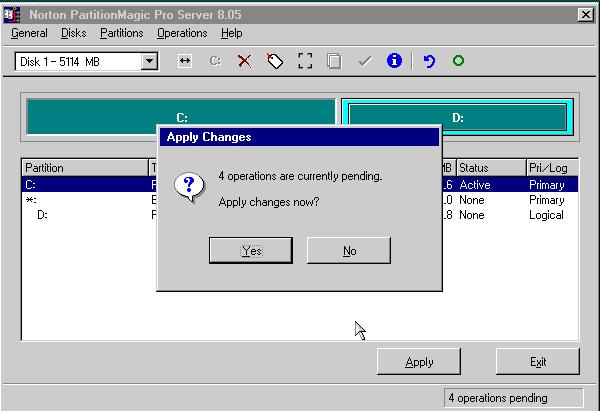Screen dimensions: 600x411
Task: Click the blue Undo arrow icon
Action: [429, 61]
